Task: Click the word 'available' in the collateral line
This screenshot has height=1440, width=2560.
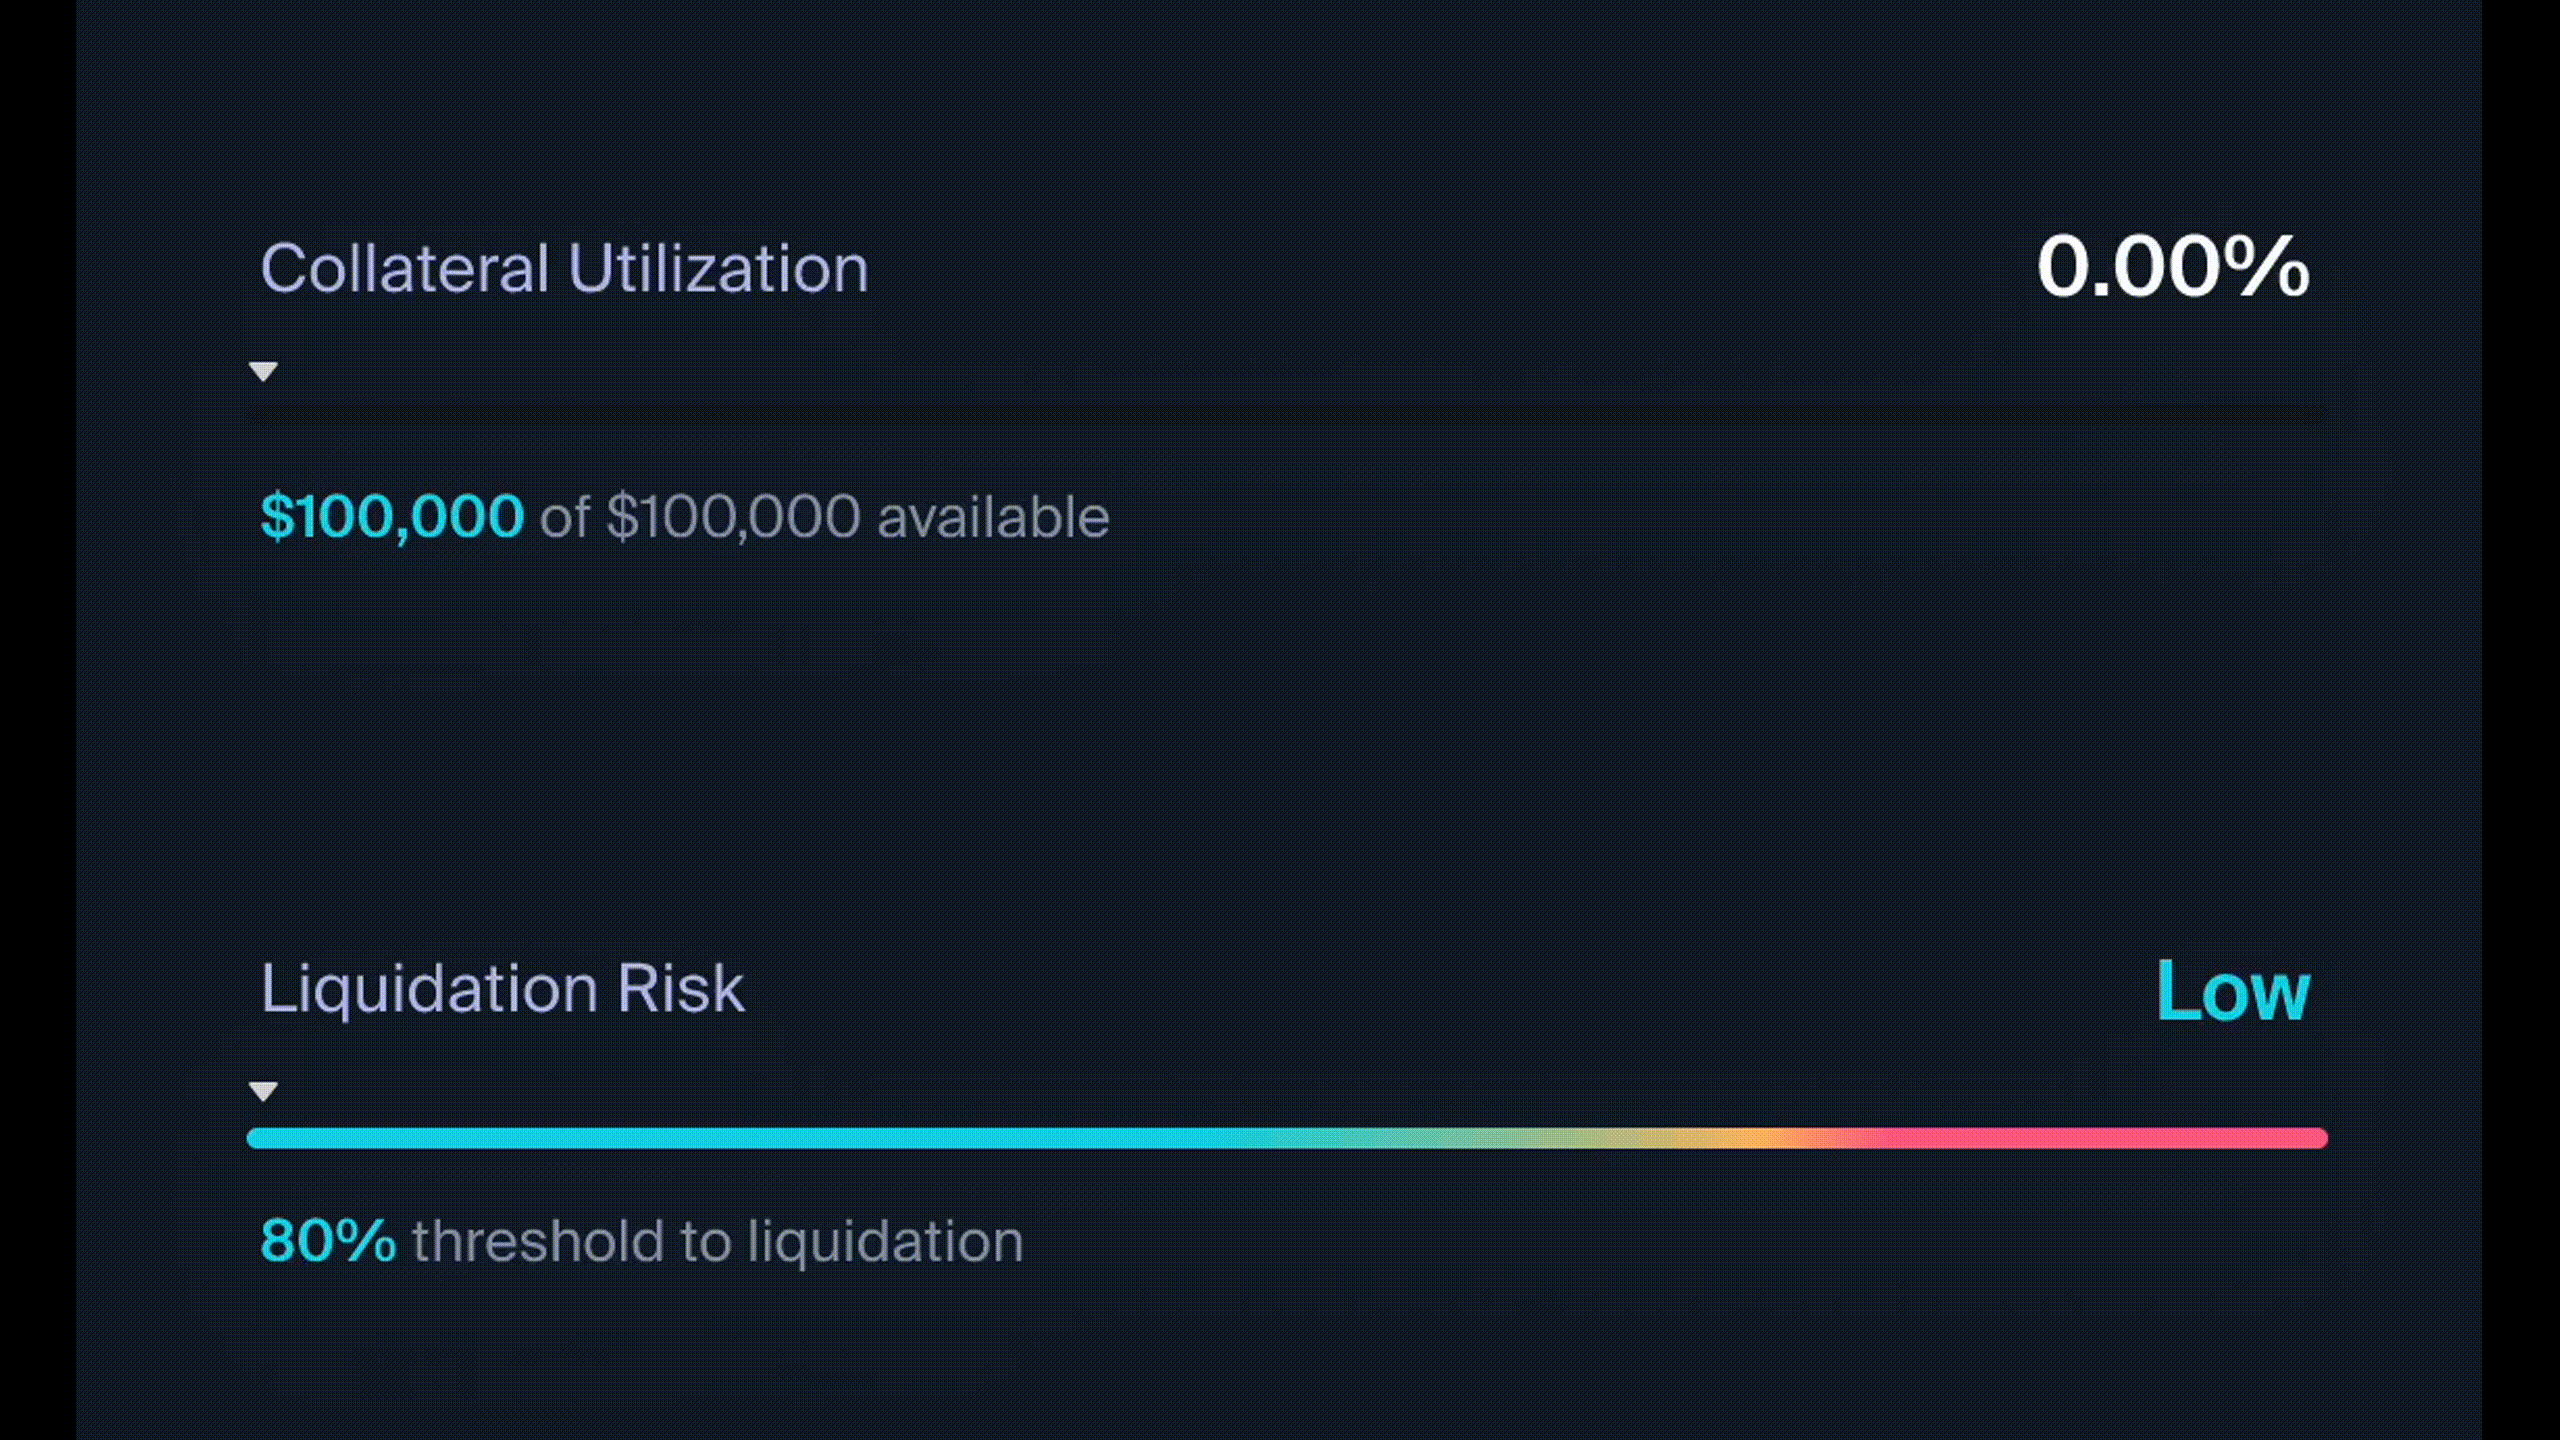Action: tap(993, 517)
